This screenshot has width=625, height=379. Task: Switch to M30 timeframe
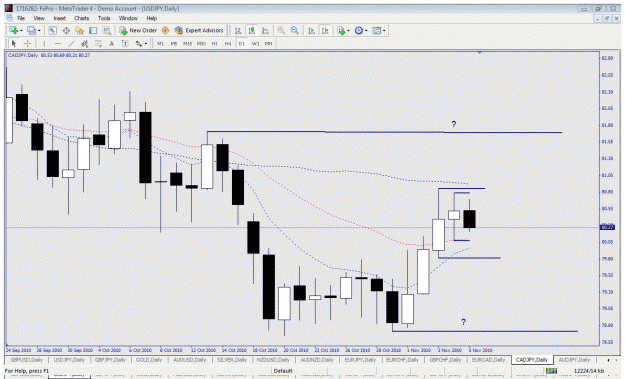(x=201, y=43)
